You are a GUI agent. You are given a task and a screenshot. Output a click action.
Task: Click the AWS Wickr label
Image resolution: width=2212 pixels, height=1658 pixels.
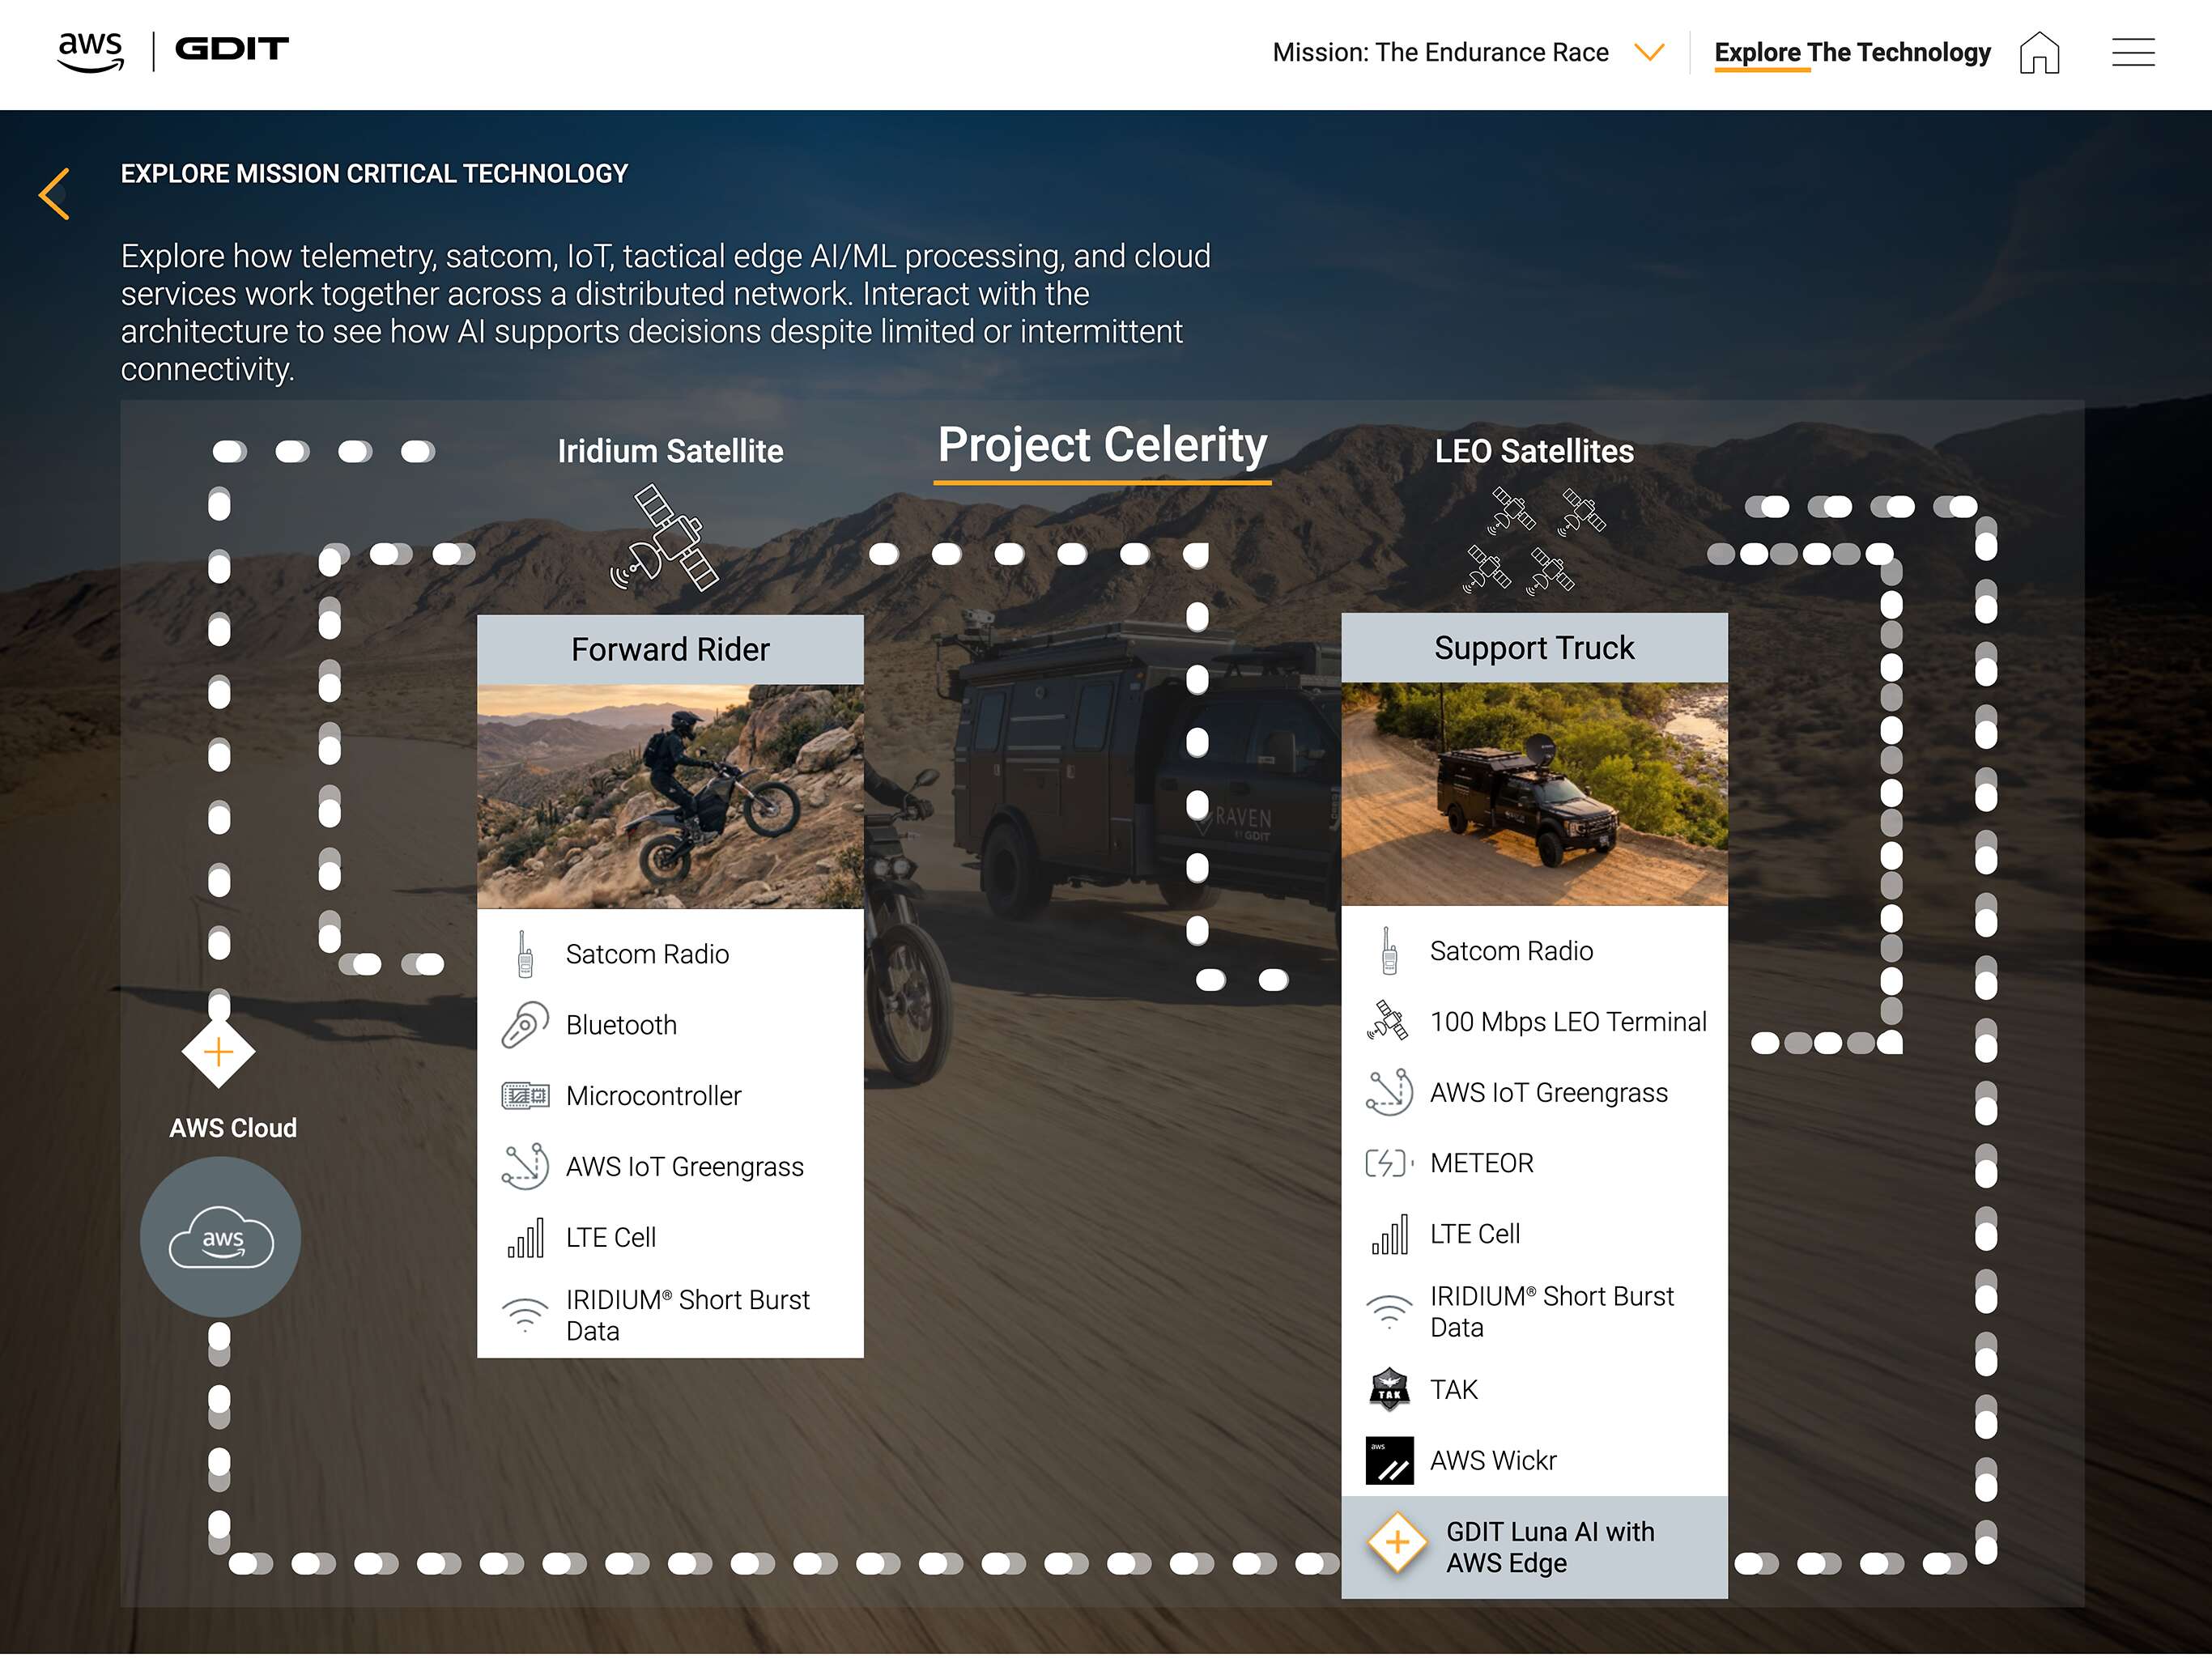pos(1493,1461)
